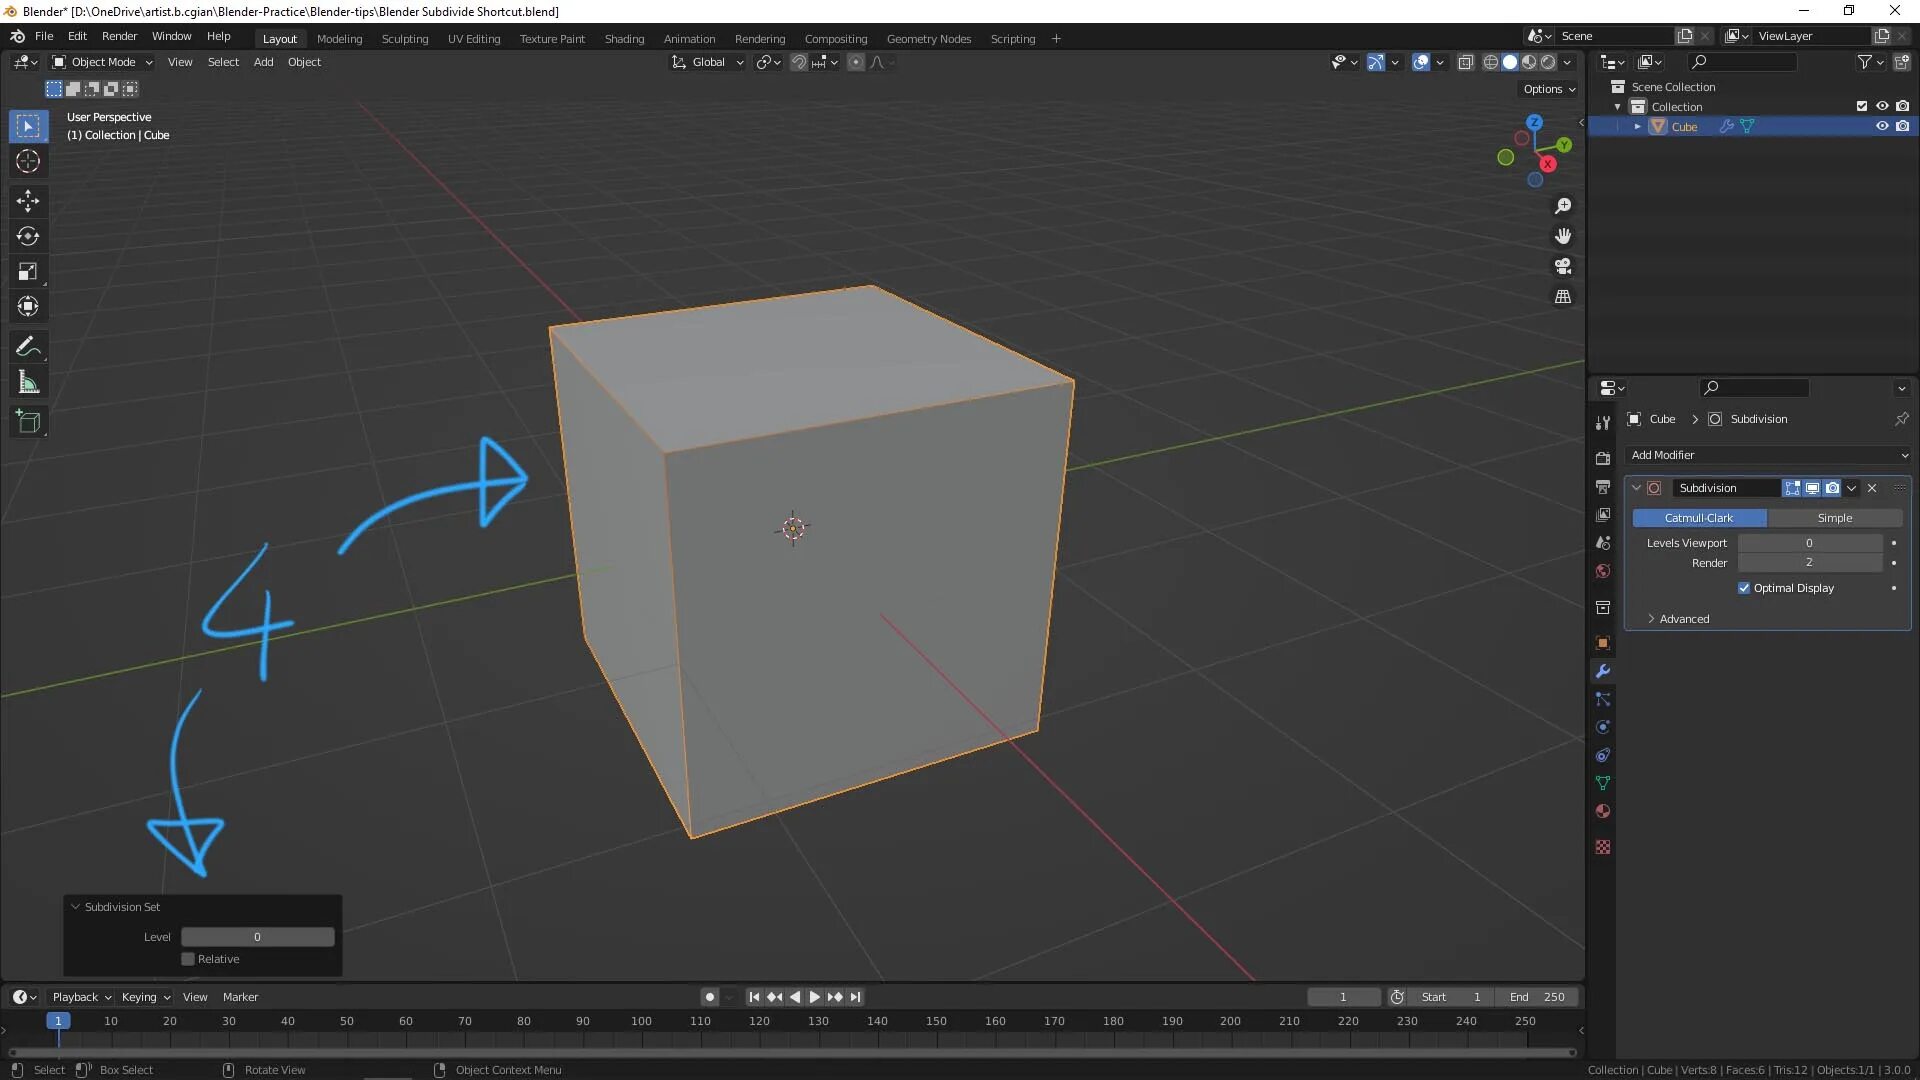This screenshot has height=1080, width=1920.
Task: Switch to the Sculpting workspace tab
Action: click(404, 39)
